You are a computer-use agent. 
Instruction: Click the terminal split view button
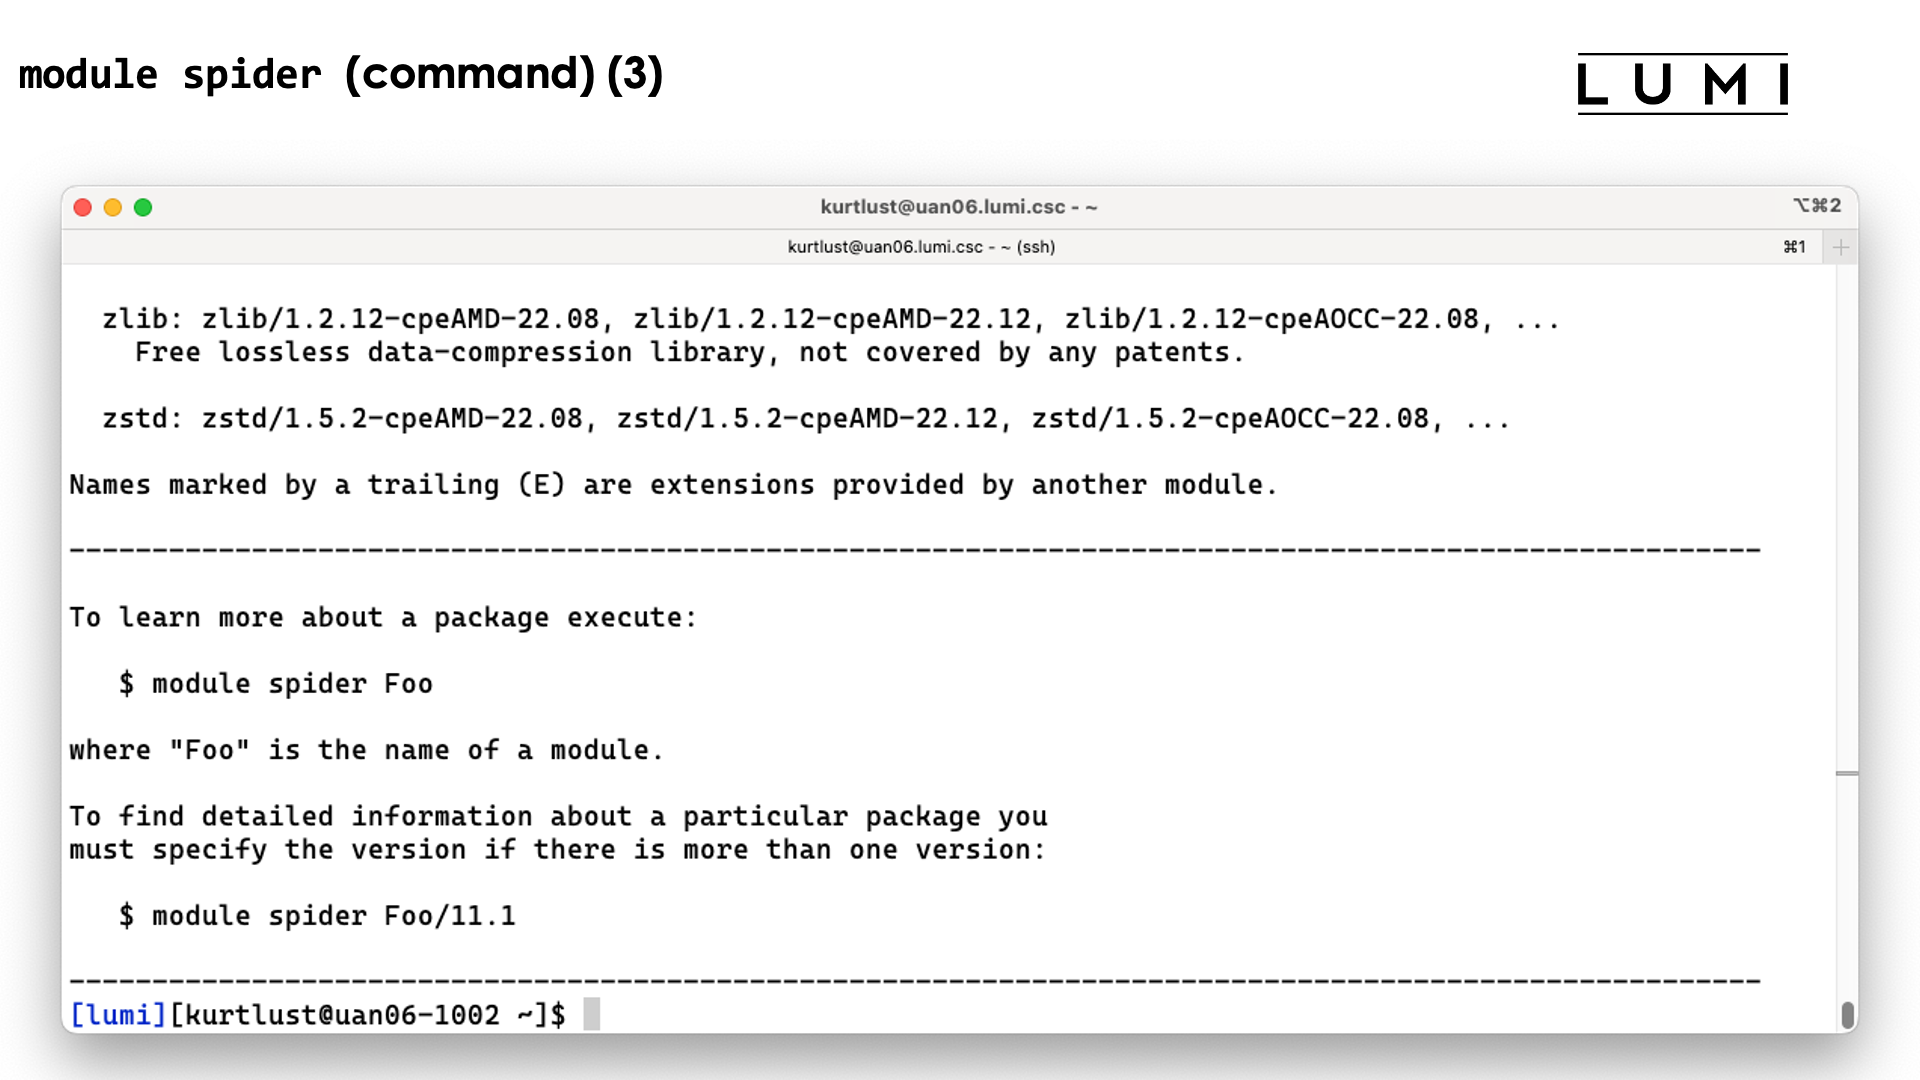pyautogui.click(x=1840, y=247)
